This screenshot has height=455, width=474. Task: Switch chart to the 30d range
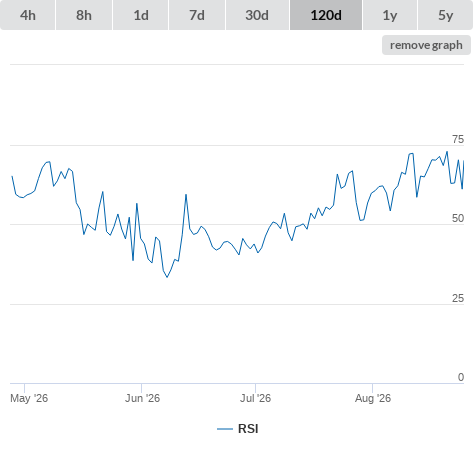click(257, 15)
